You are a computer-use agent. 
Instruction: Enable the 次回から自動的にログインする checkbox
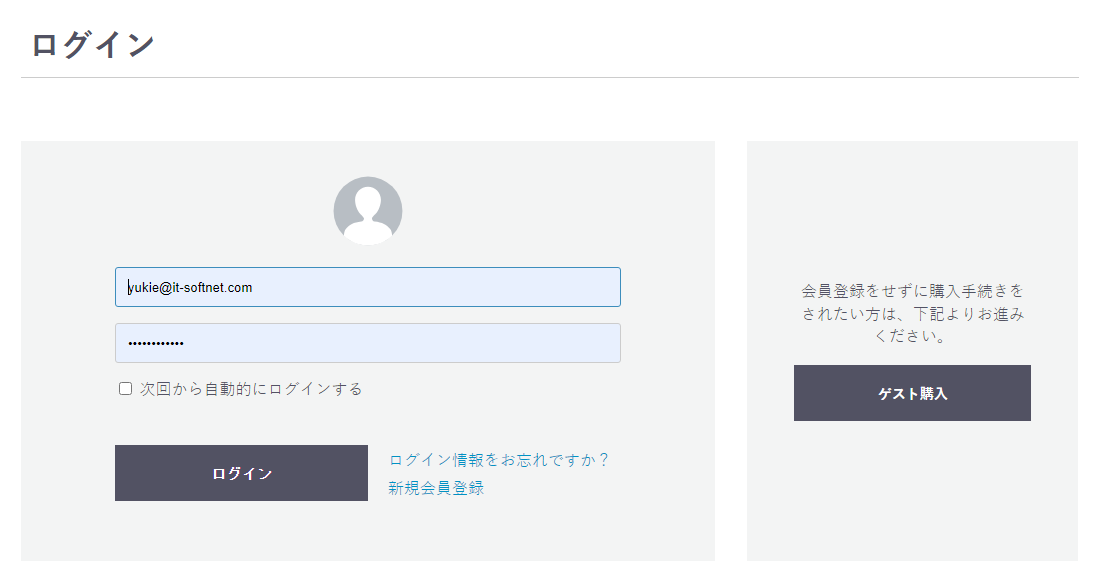pos(126,389)
